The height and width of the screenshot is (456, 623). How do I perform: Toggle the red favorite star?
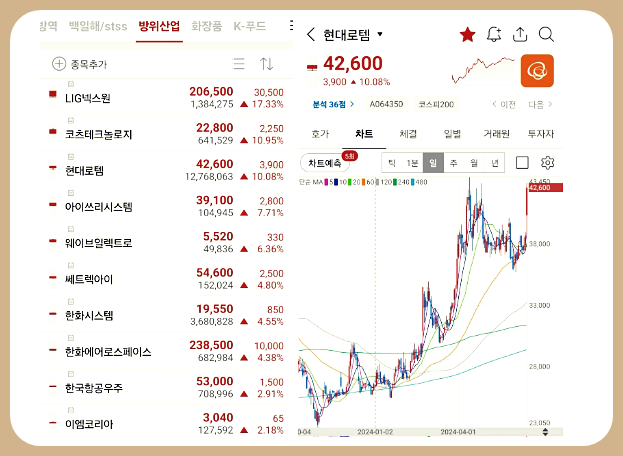tap(467, 35)
